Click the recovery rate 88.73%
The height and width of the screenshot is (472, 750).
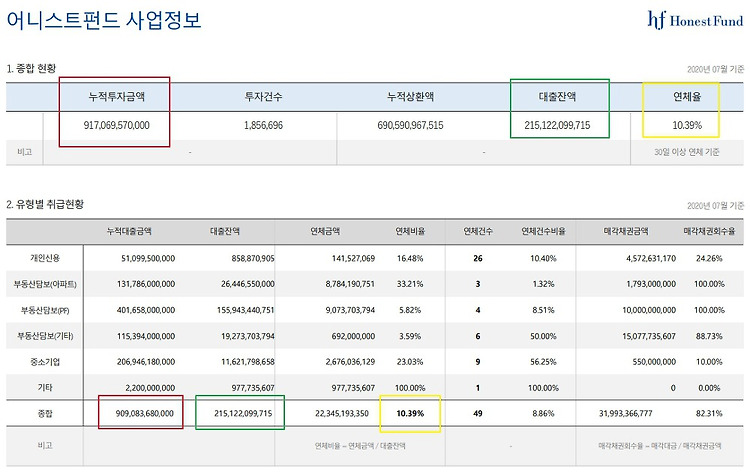click(x=709, y=336)
